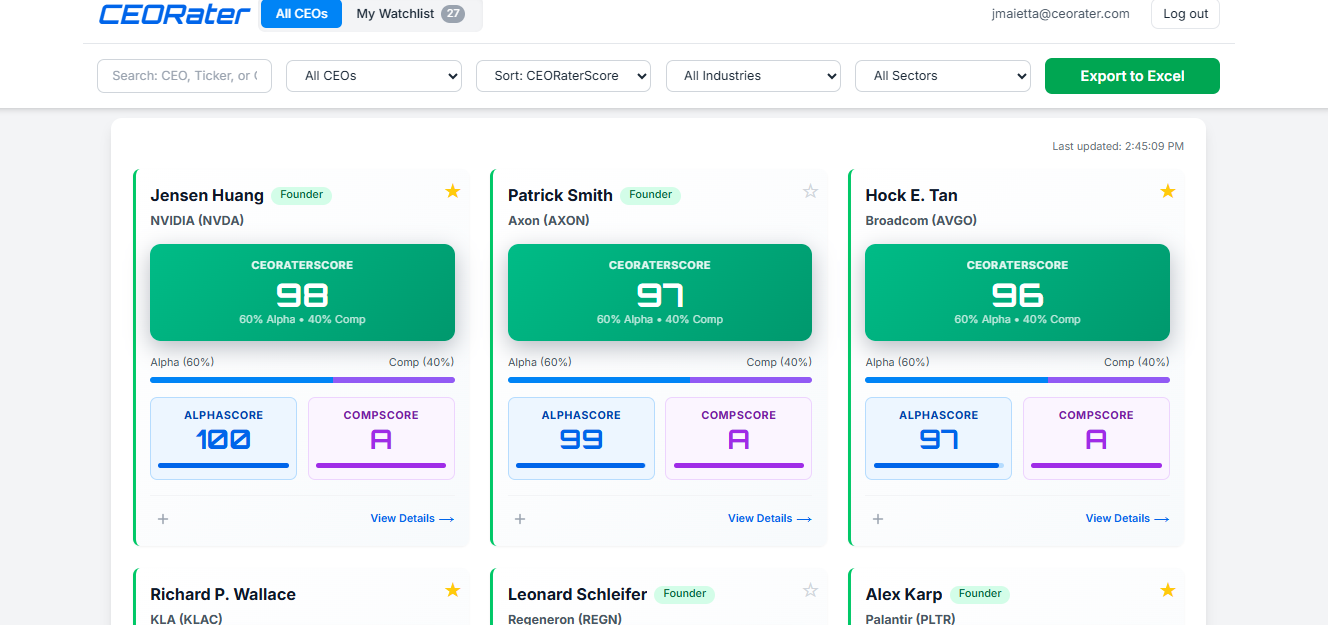1328x625 pixels.
Task: Click Founder badge next to Patrick Smith
Action: (651, 195)
